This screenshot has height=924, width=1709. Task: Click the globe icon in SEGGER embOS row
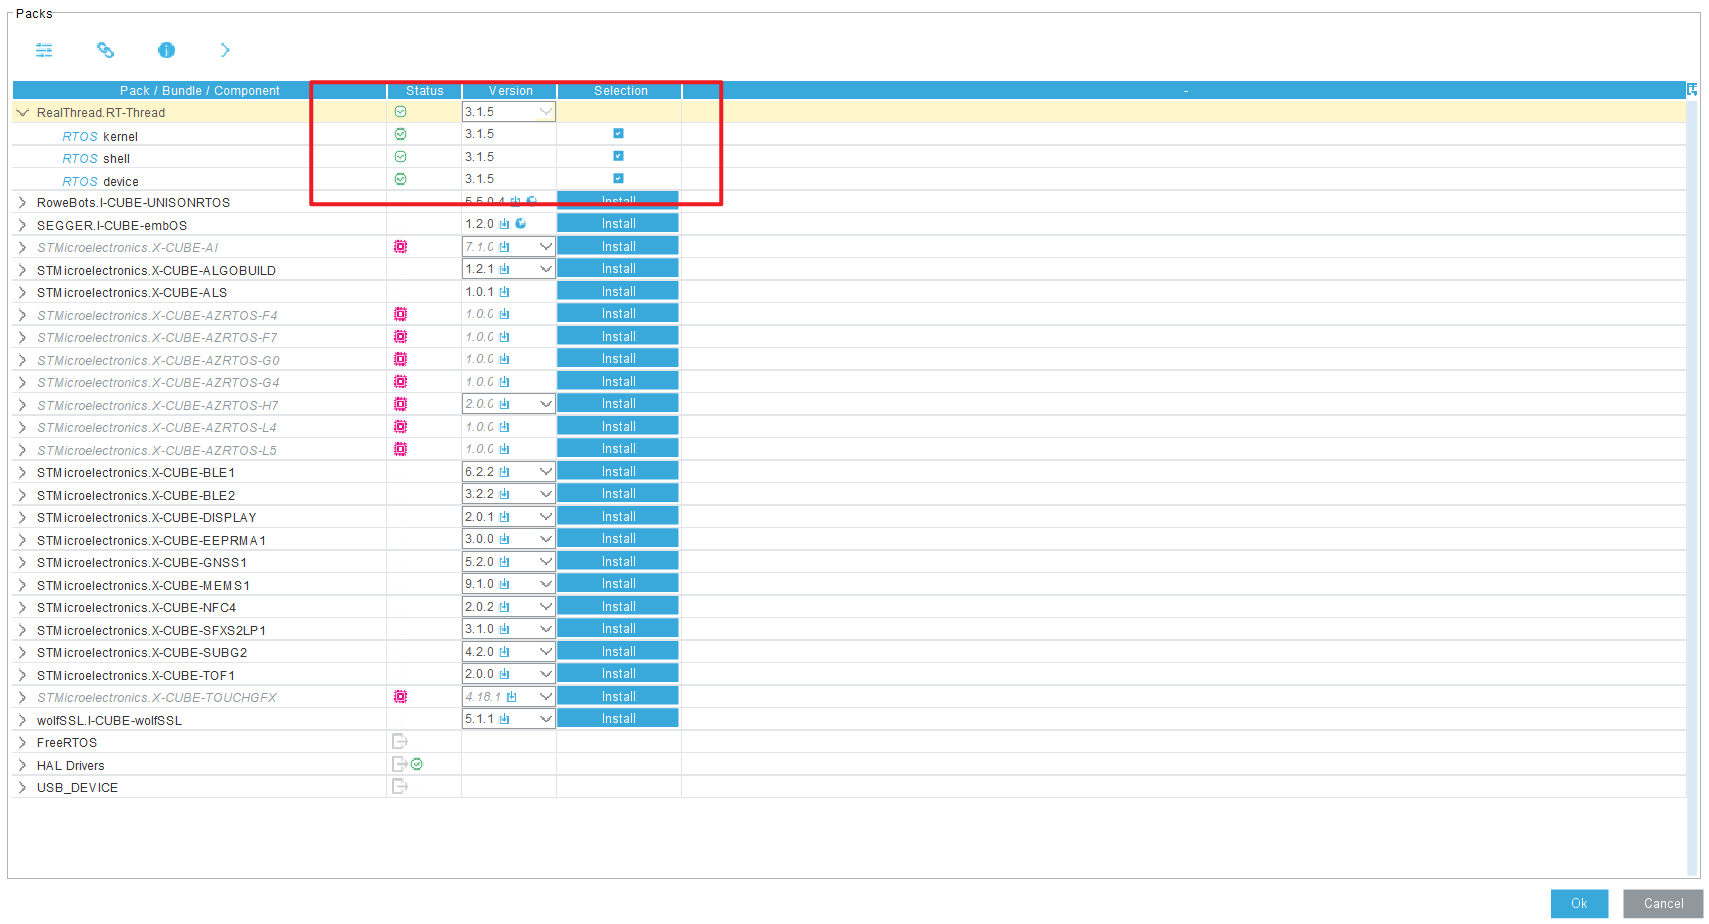tap(520, 224)
